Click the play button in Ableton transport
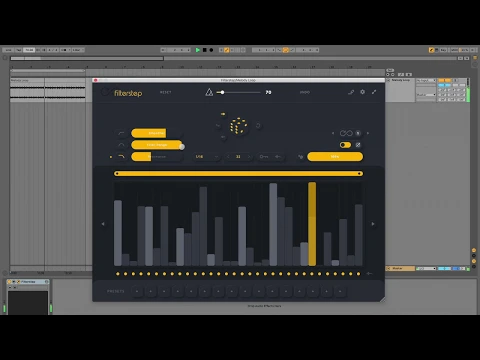The width and height of the screenshot is (480, 360). pyautogui.click(x=198, y=50)
